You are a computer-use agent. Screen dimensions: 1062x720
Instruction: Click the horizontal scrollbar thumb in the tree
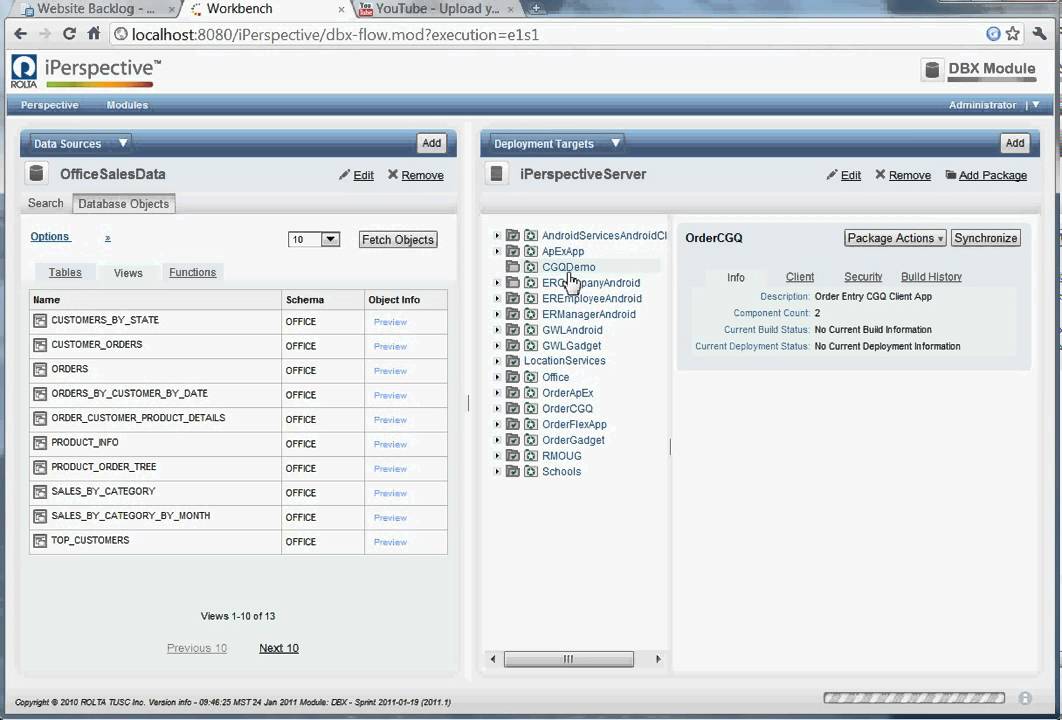[569, 659]
